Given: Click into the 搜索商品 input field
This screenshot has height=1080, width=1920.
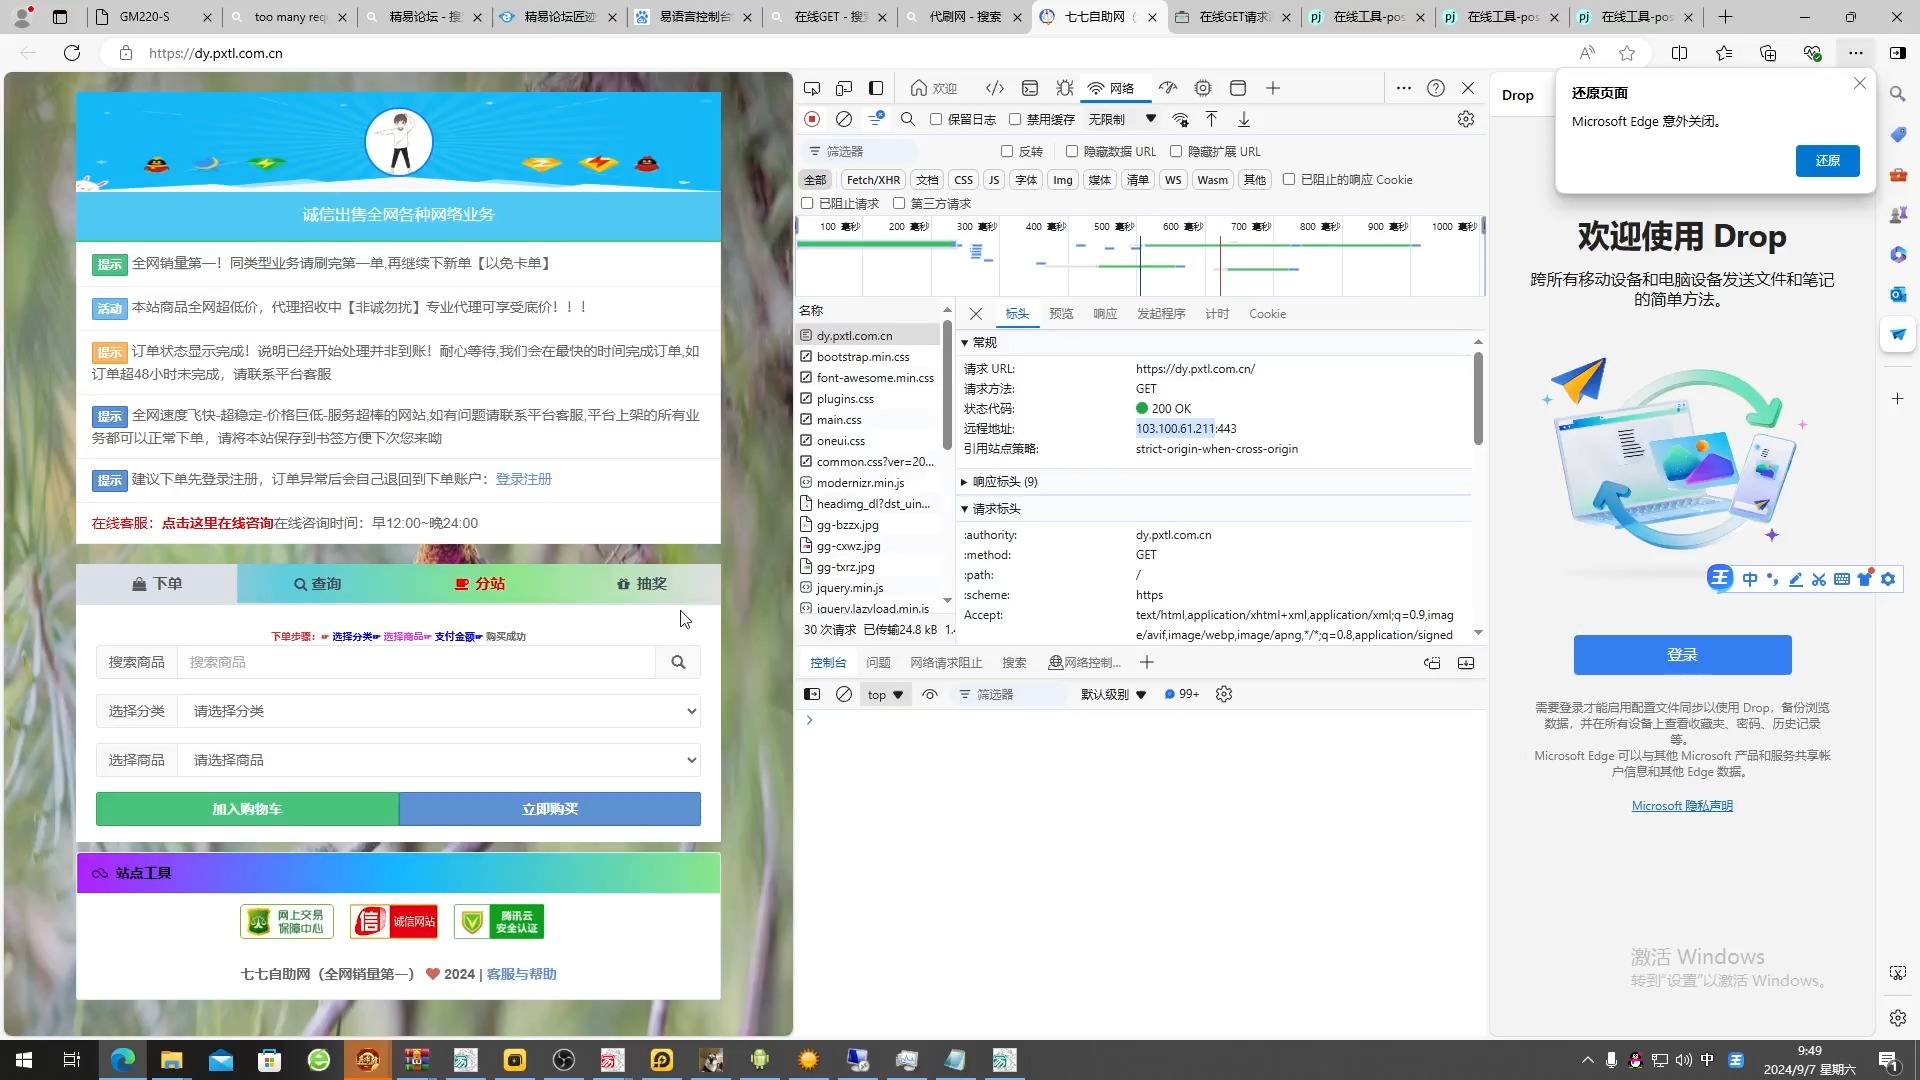Looking at the screenshot, I should point(416,662).
